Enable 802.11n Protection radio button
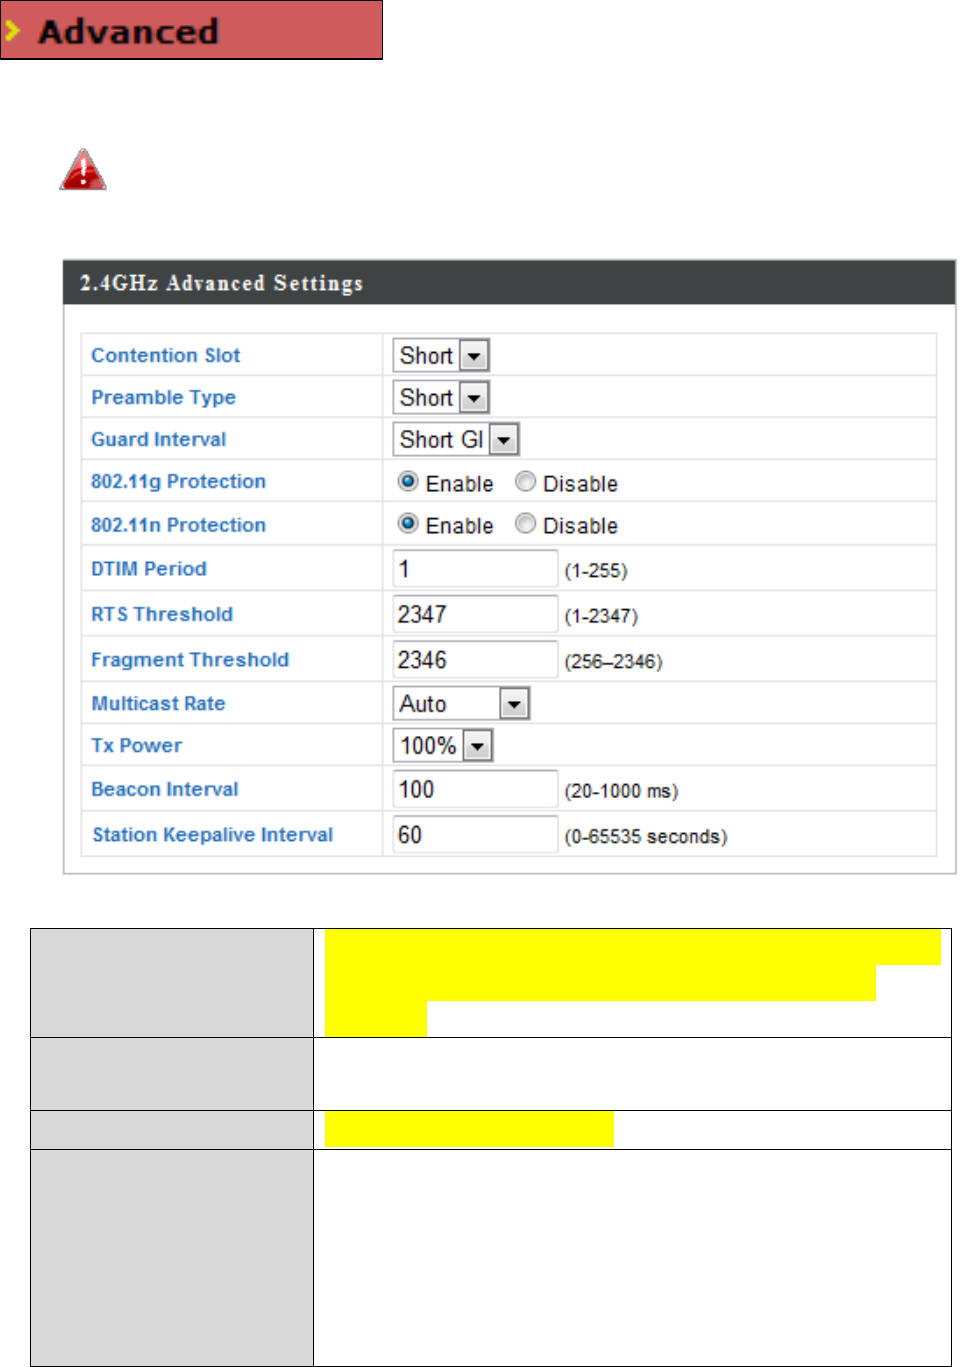The image size is (966, 1367). 408,523
